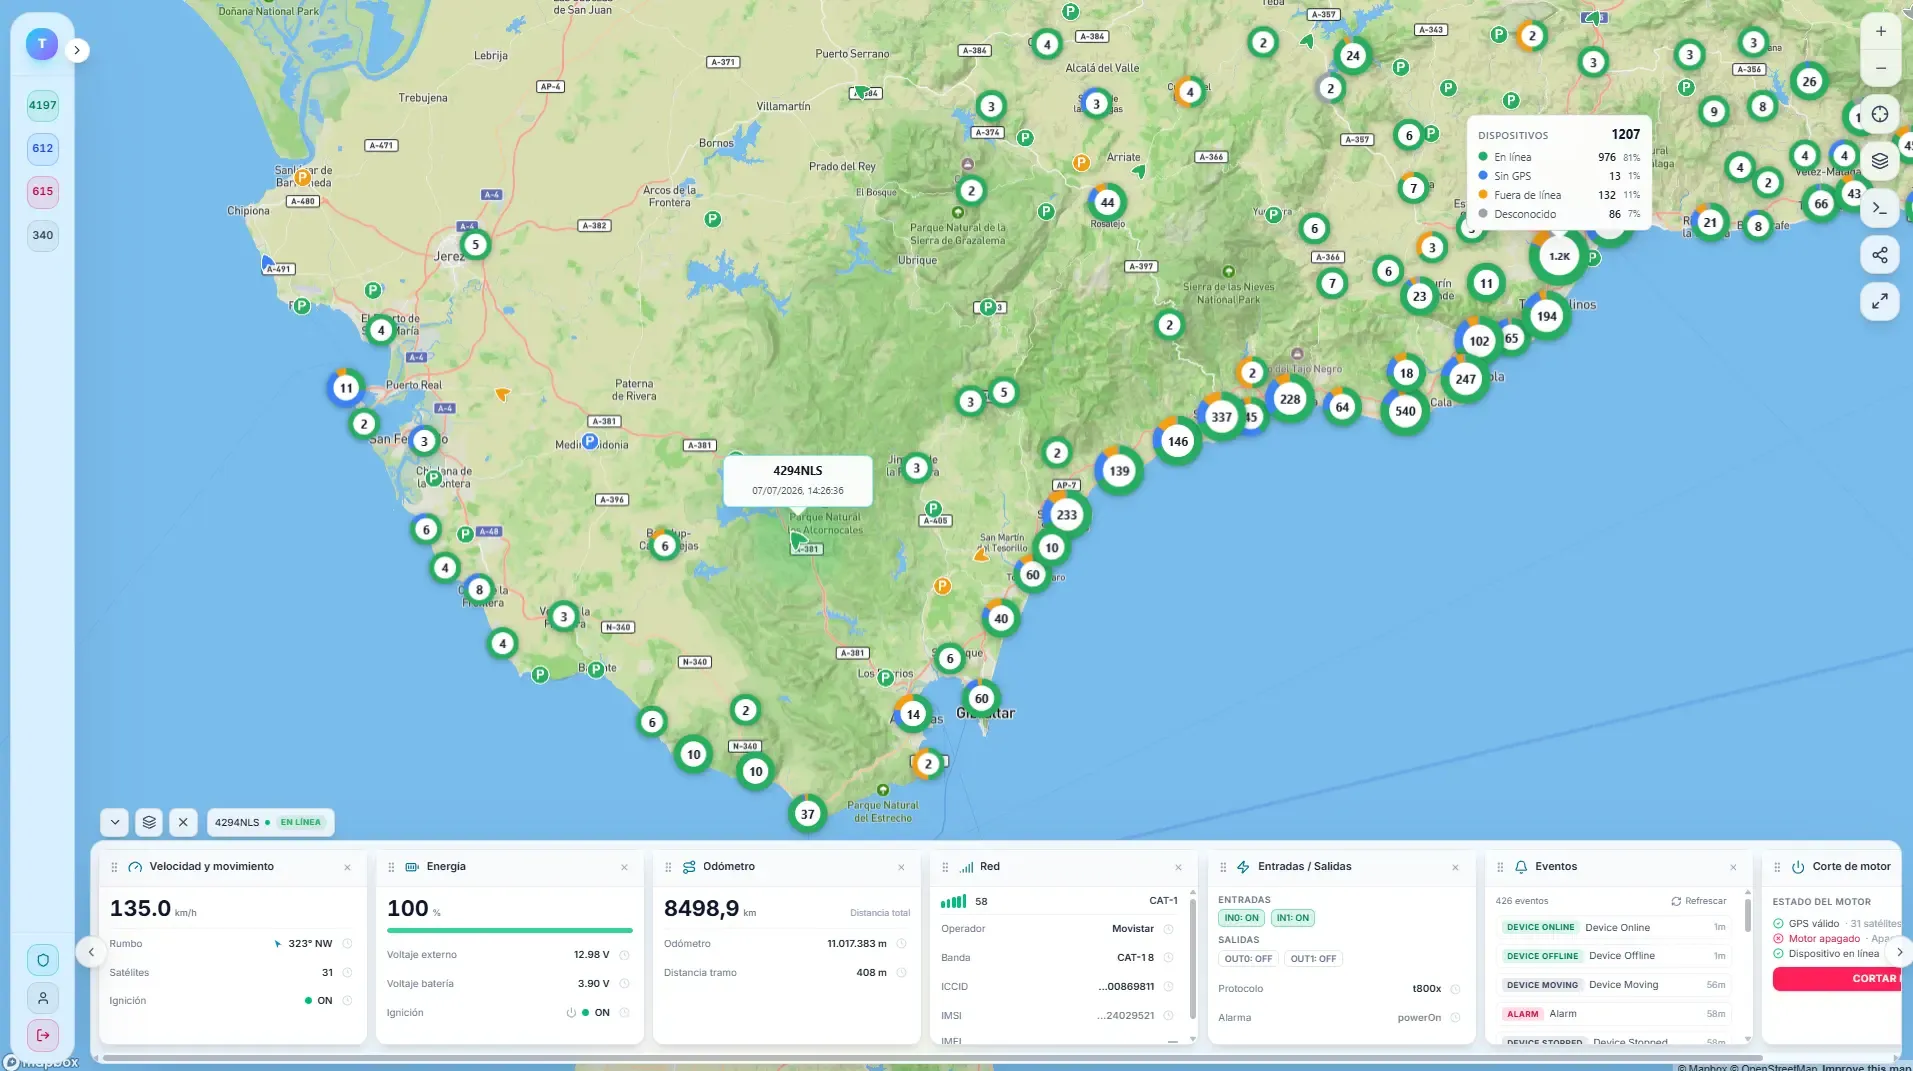The width and height of the screenshot is (1913, 1071).
Task: Open the shield security icon in sidebar
Action: click(43, 960)
